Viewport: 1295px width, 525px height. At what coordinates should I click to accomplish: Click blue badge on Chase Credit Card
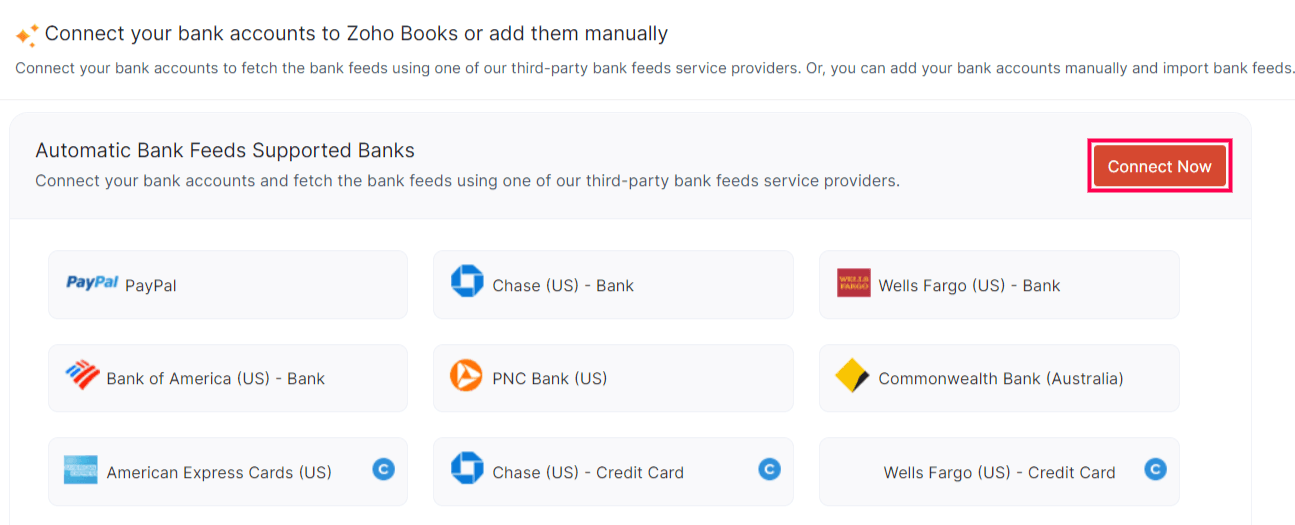tap(769, 469)
